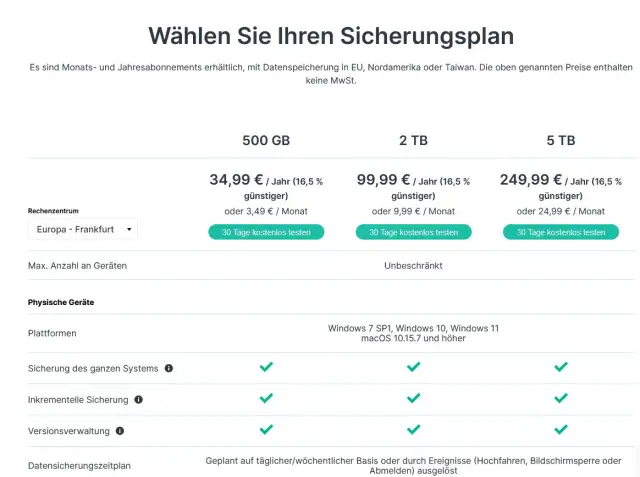Click info icon beside Sicherung des ganzen Systems
This screenshot has height=477, width=640.
[x=169, y=368]
